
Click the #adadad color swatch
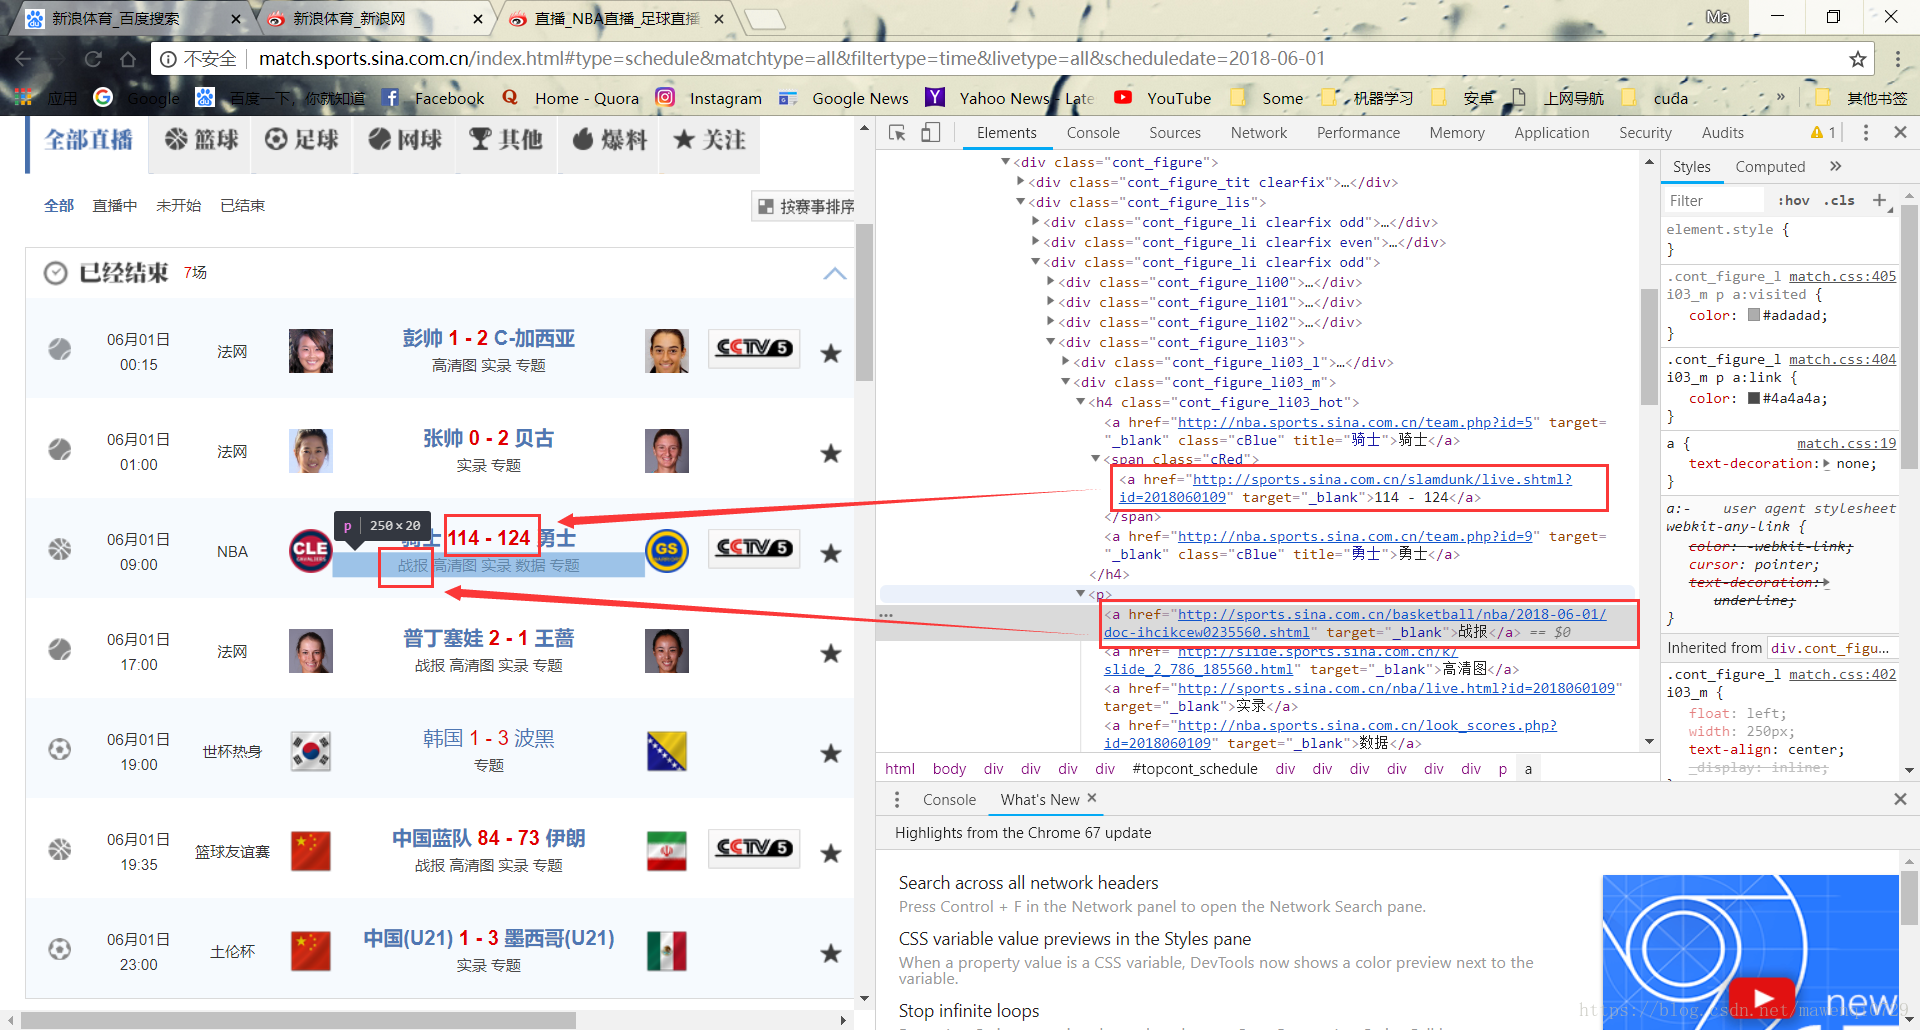pos(1754,315)
